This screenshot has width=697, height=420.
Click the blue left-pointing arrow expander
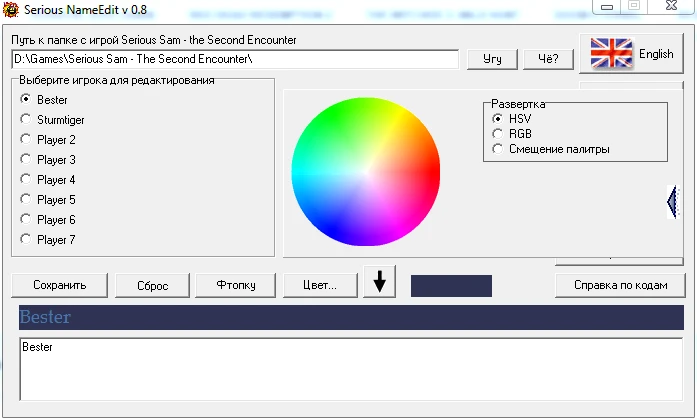click(671, 202)
